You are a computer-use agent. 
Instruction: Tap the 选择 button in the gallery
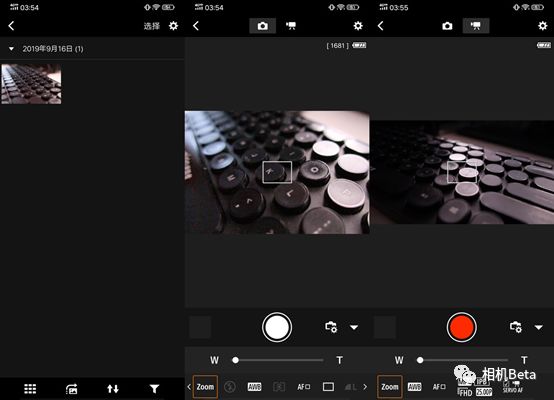point(152,26)
